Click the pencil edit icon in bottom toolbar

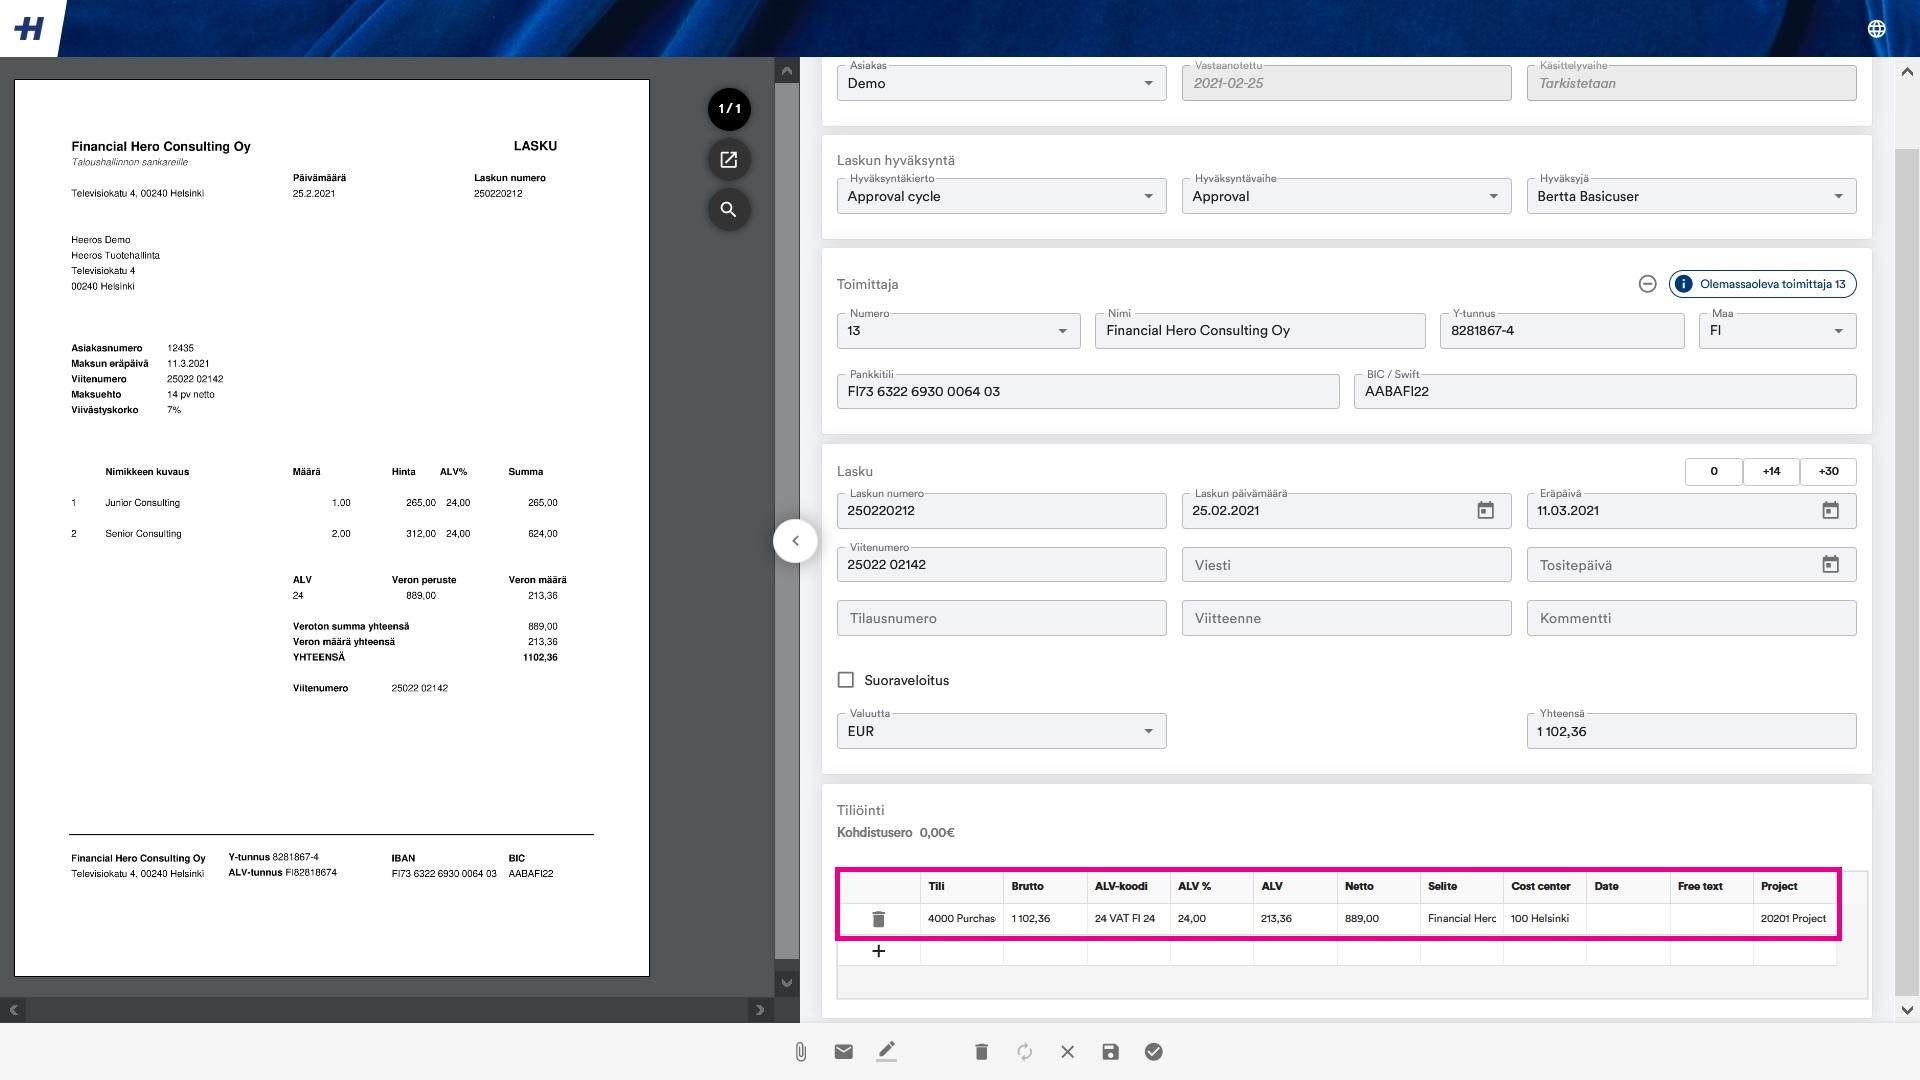coord(887,1052)
